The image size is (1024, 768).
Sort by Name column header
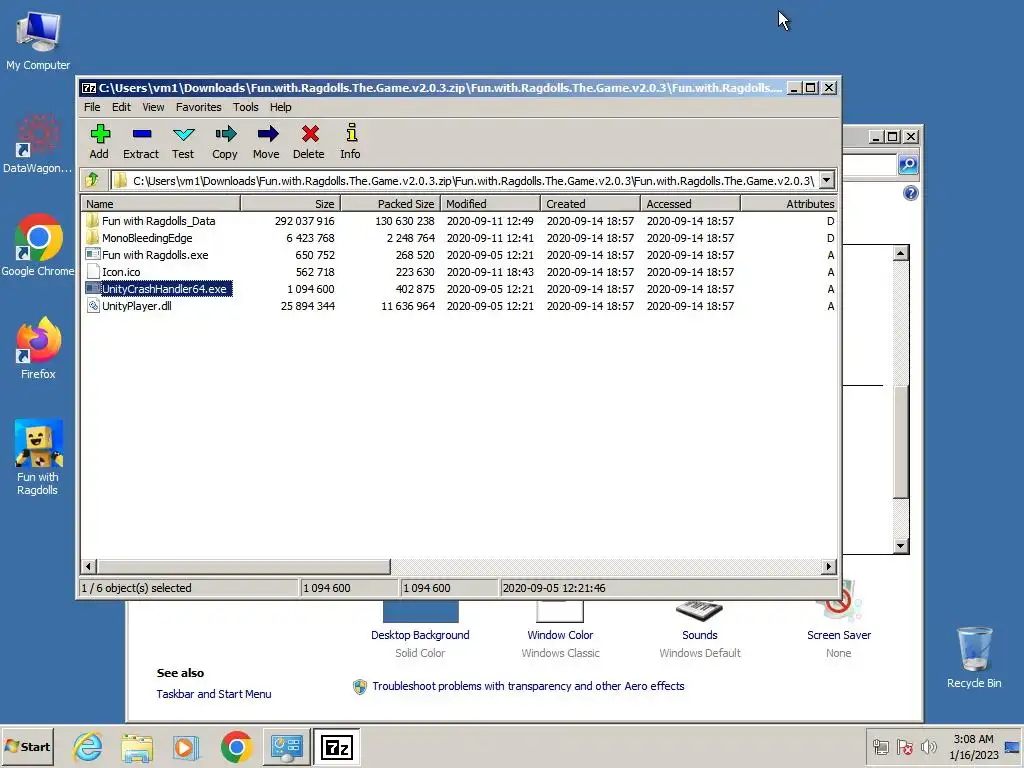point(161,204)
